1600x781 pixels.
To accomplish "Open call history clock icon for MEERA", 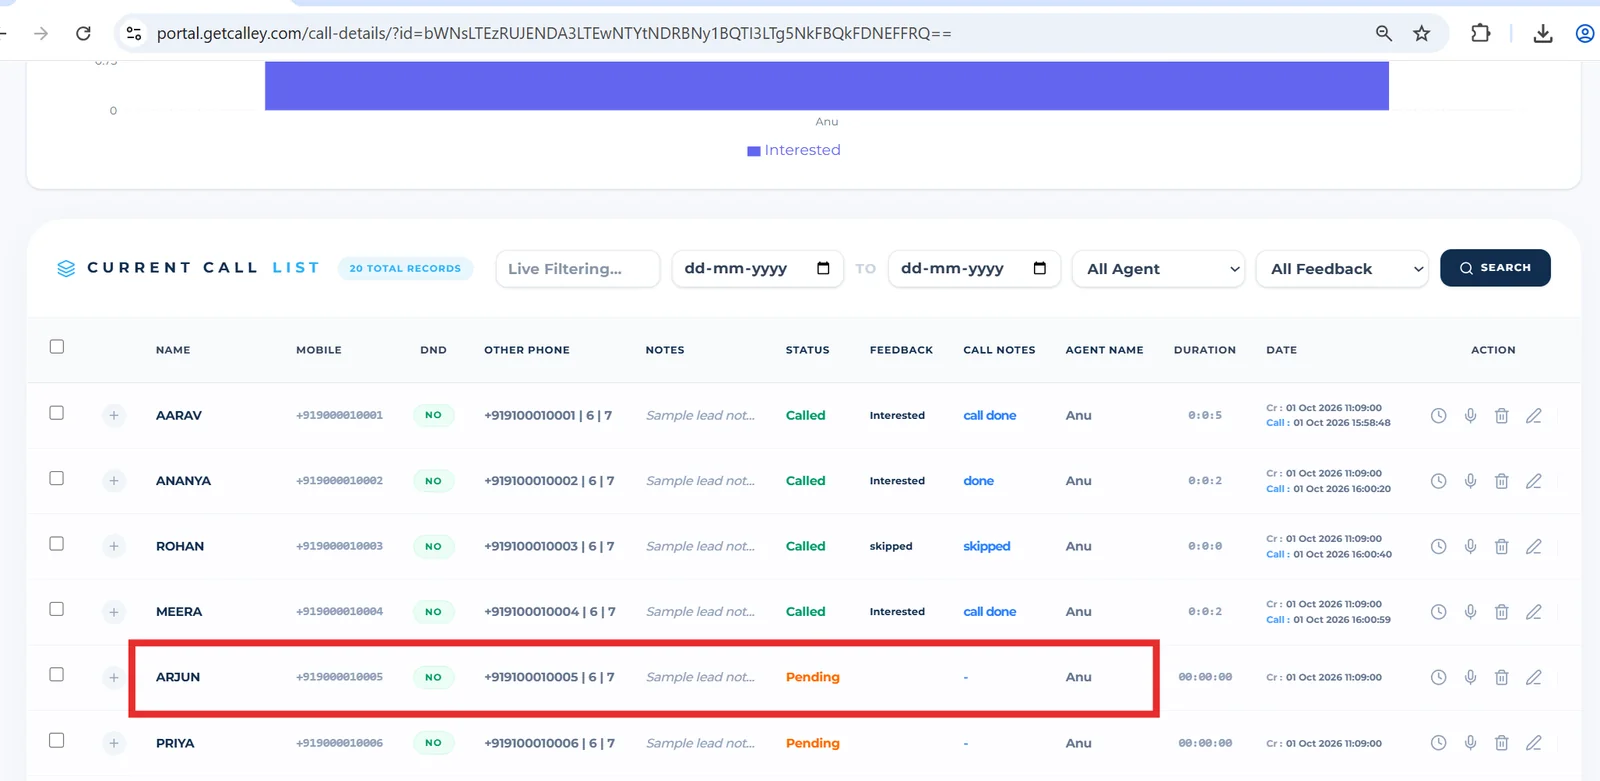I will (x=1438, y=612).
